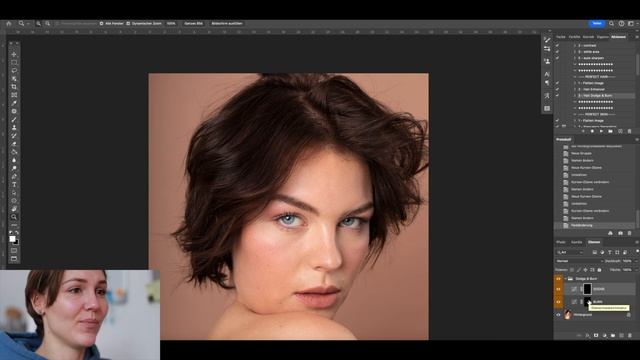Hide the Dodge curves layer

click(x=558, y=289)
